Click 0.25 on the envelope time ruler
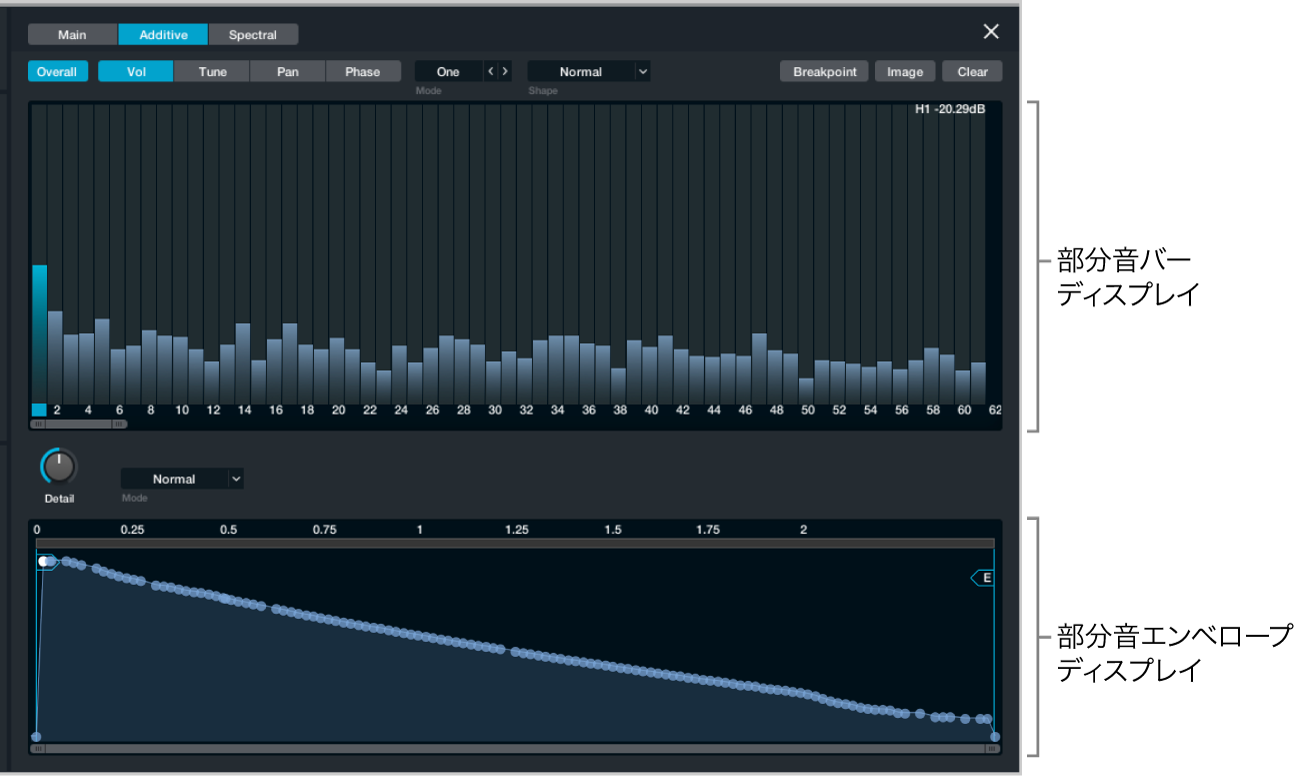Viewport: 1298px width, 777px height. [x=132, y=530]
